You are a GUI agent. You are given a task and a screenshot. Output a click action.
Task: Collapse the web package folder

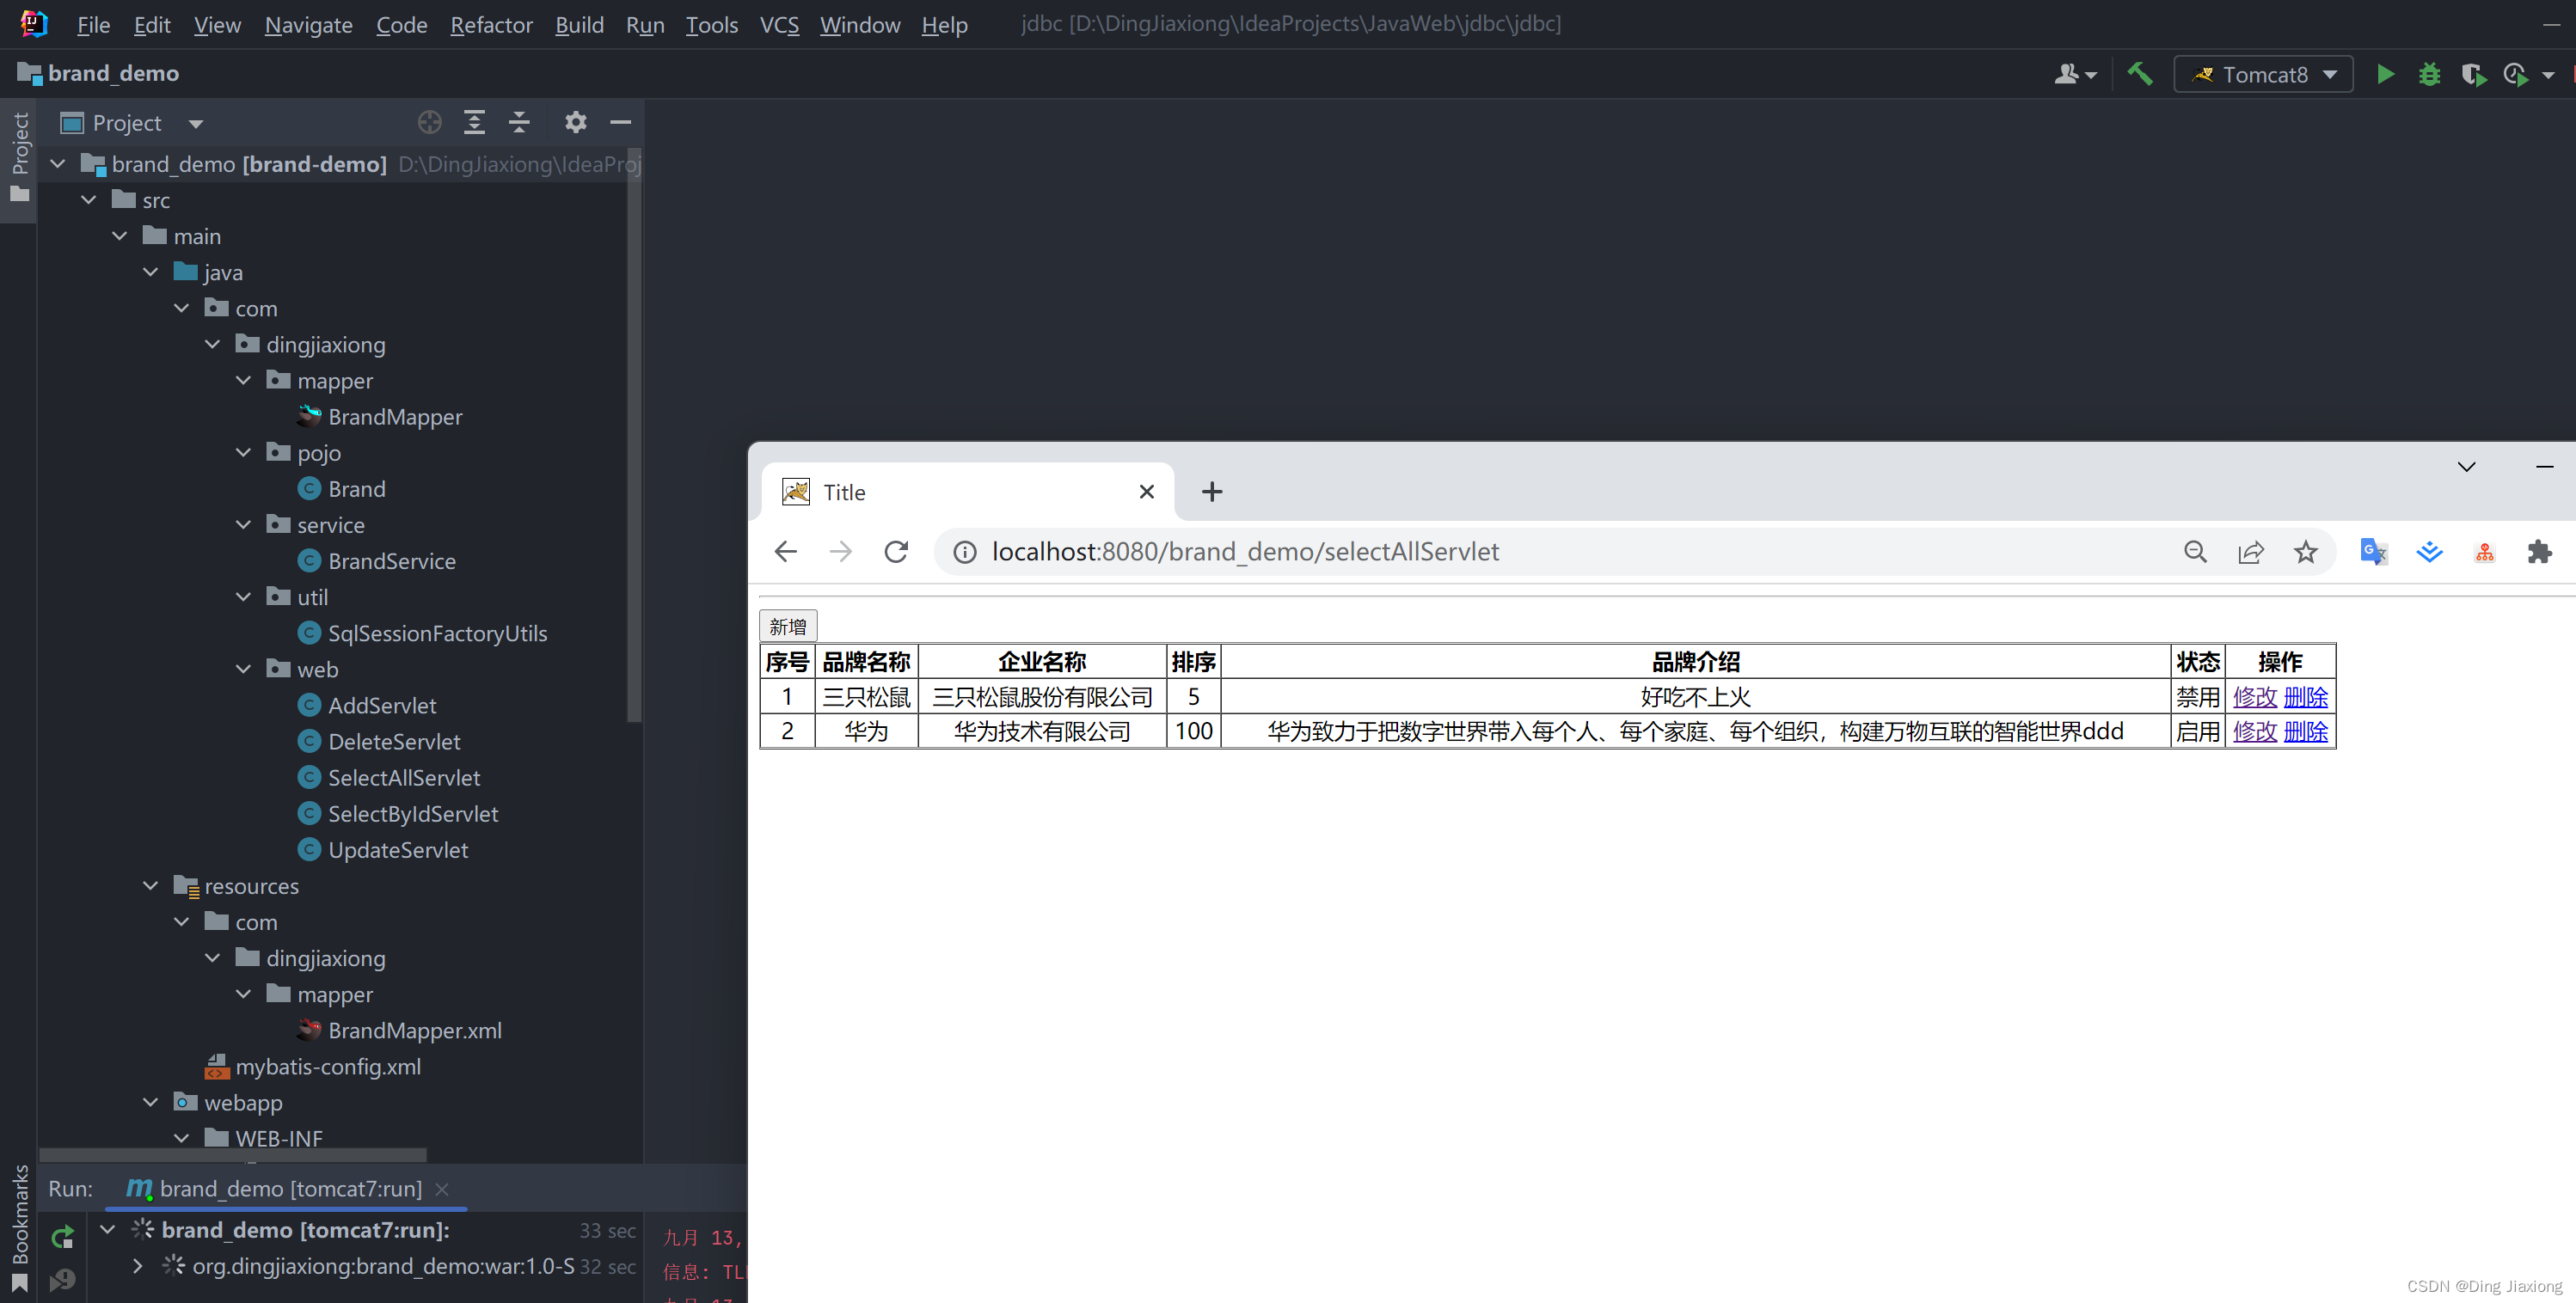pos(243,669)
